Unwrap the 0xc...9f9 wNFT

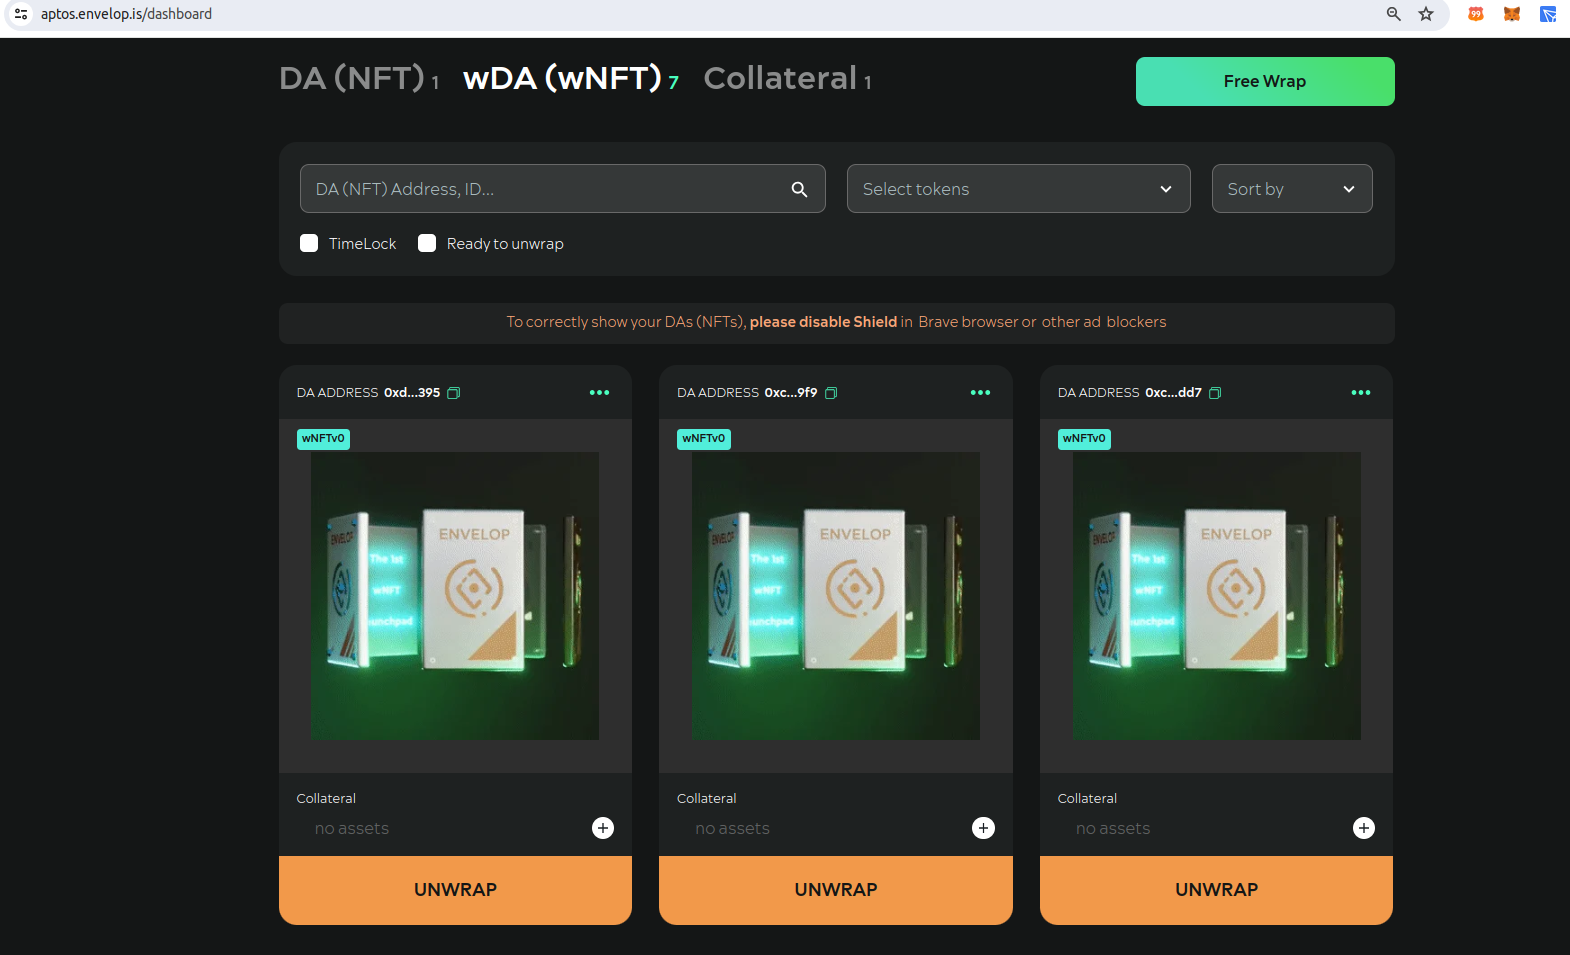[836, 890]
